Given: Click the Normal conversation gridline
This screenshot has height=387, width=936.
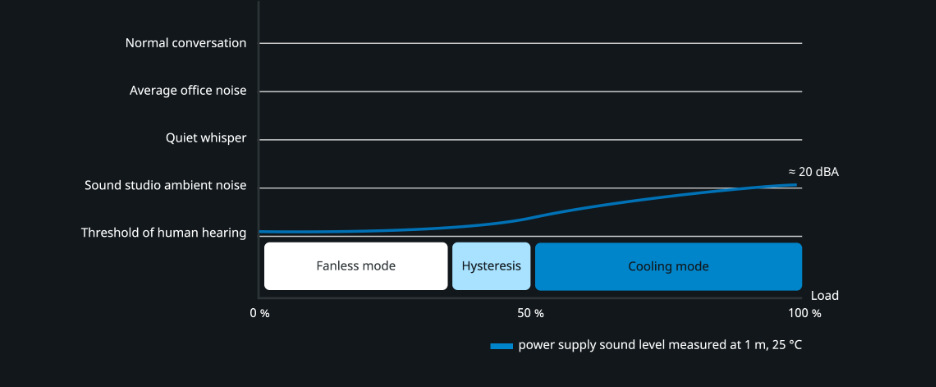Looking at the screenshot, I should point(531,43).
